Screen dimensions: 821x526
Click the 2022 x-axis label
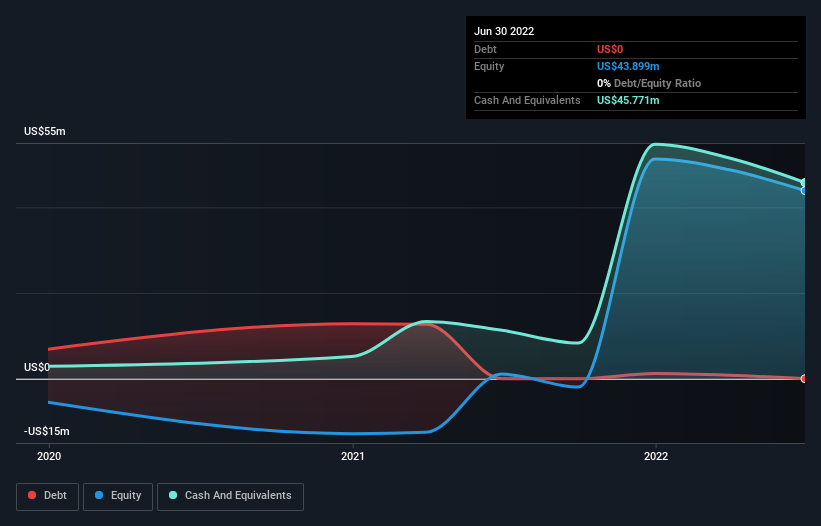click(x=656, y=456)
